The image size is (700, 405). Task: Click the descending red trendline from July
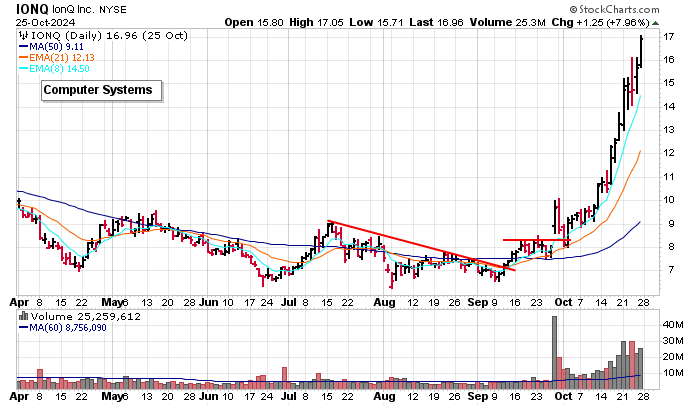click(x=421, y=246)
